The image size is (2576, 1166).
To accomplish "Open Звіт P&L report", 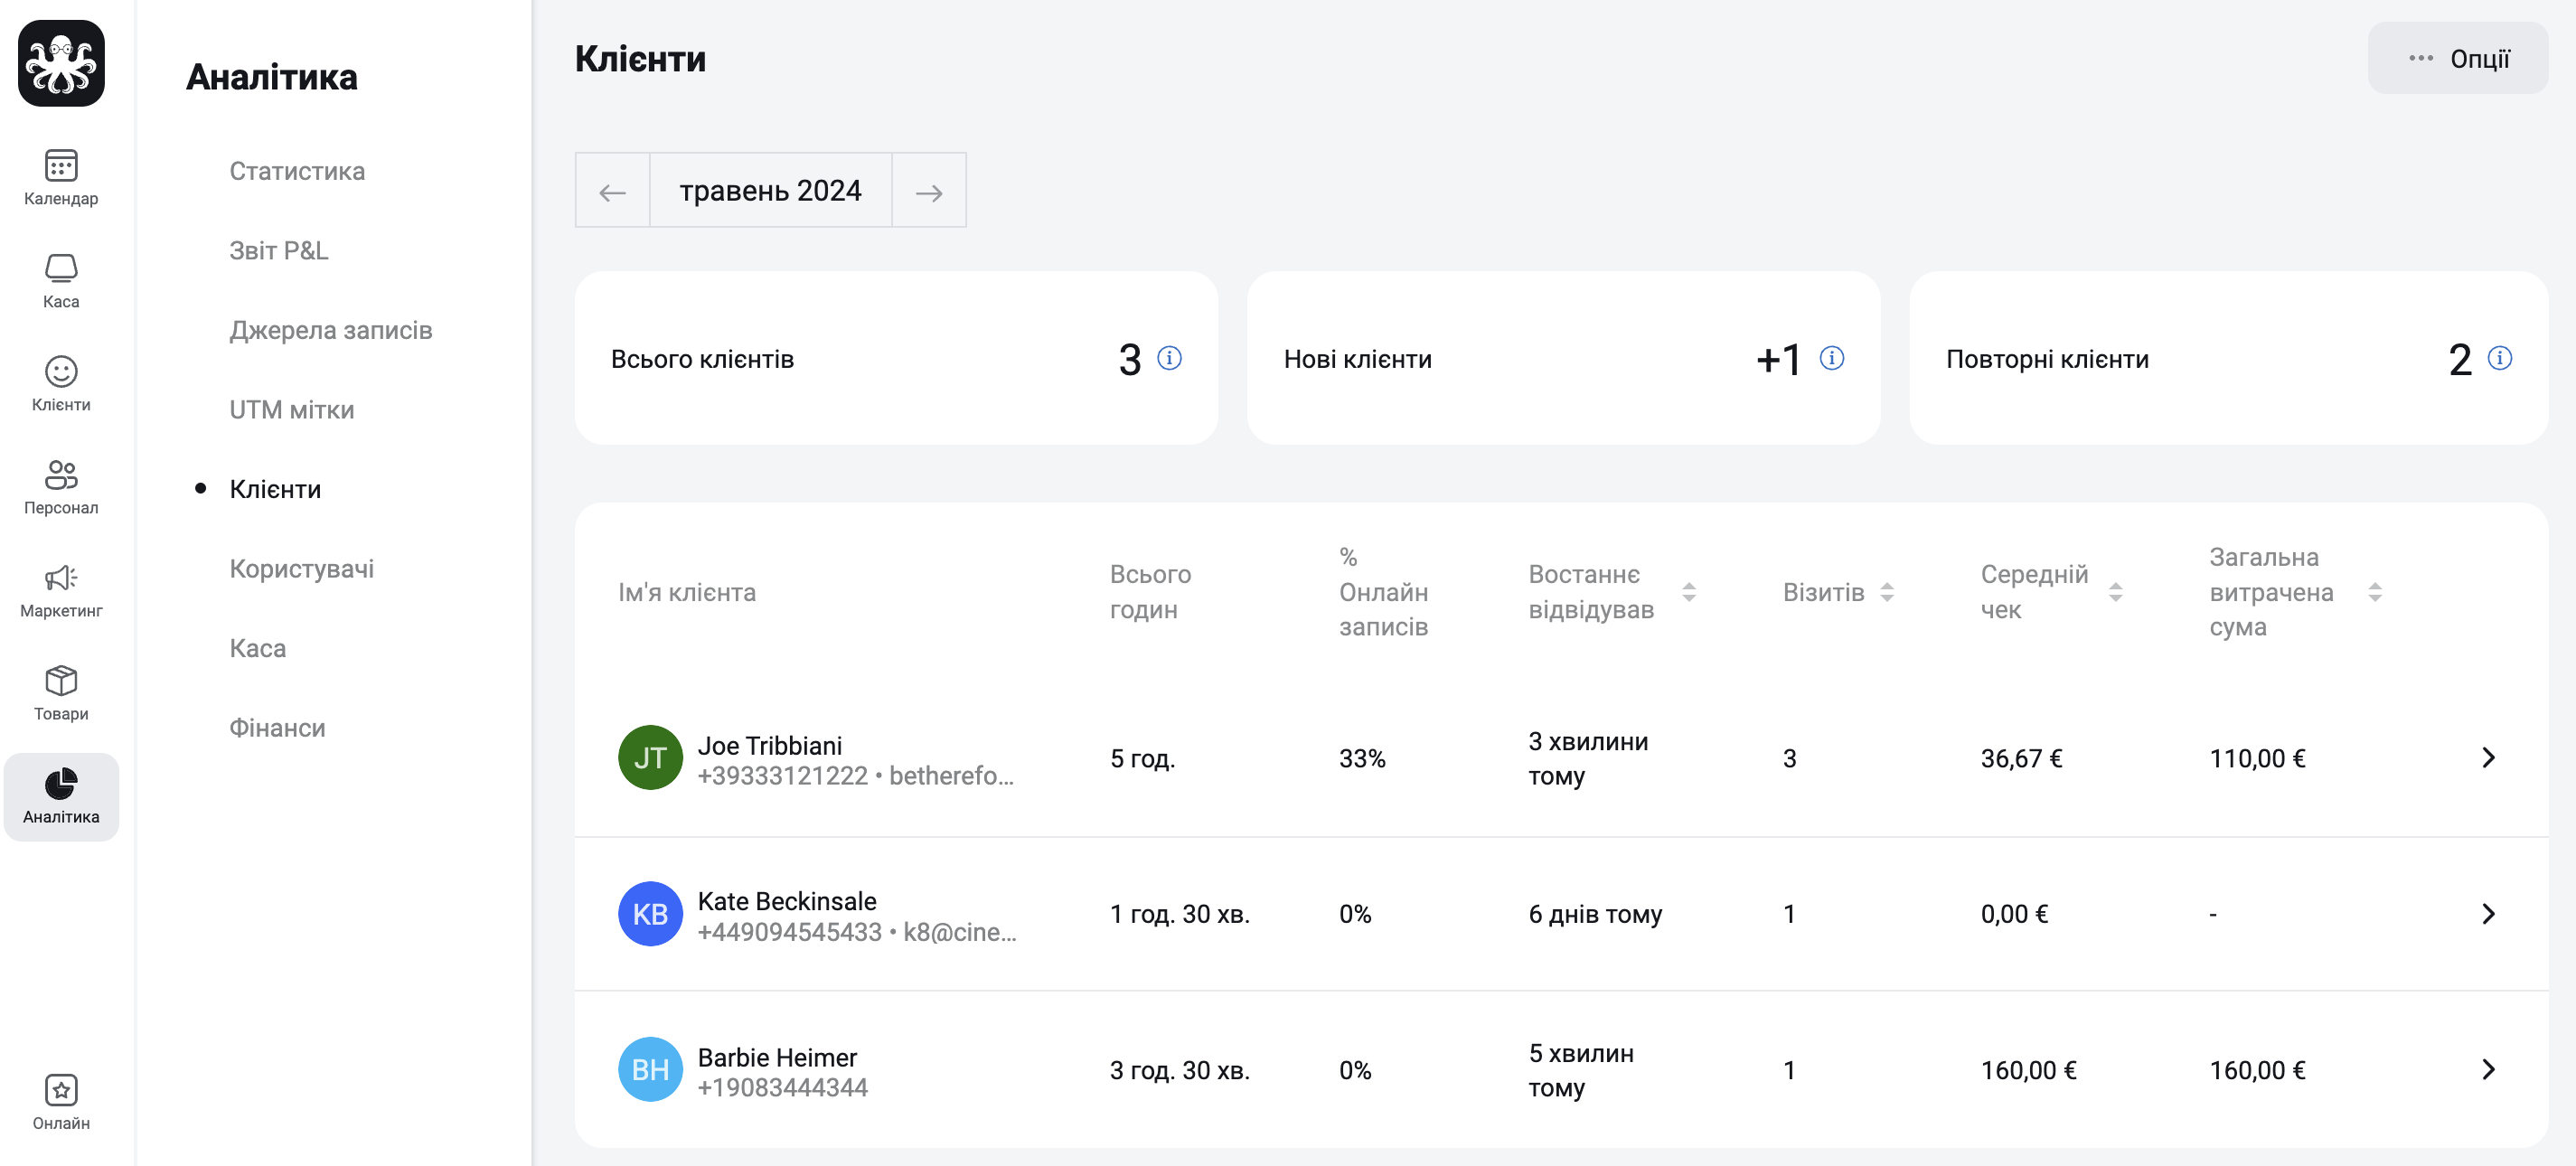I will [279, 250].
